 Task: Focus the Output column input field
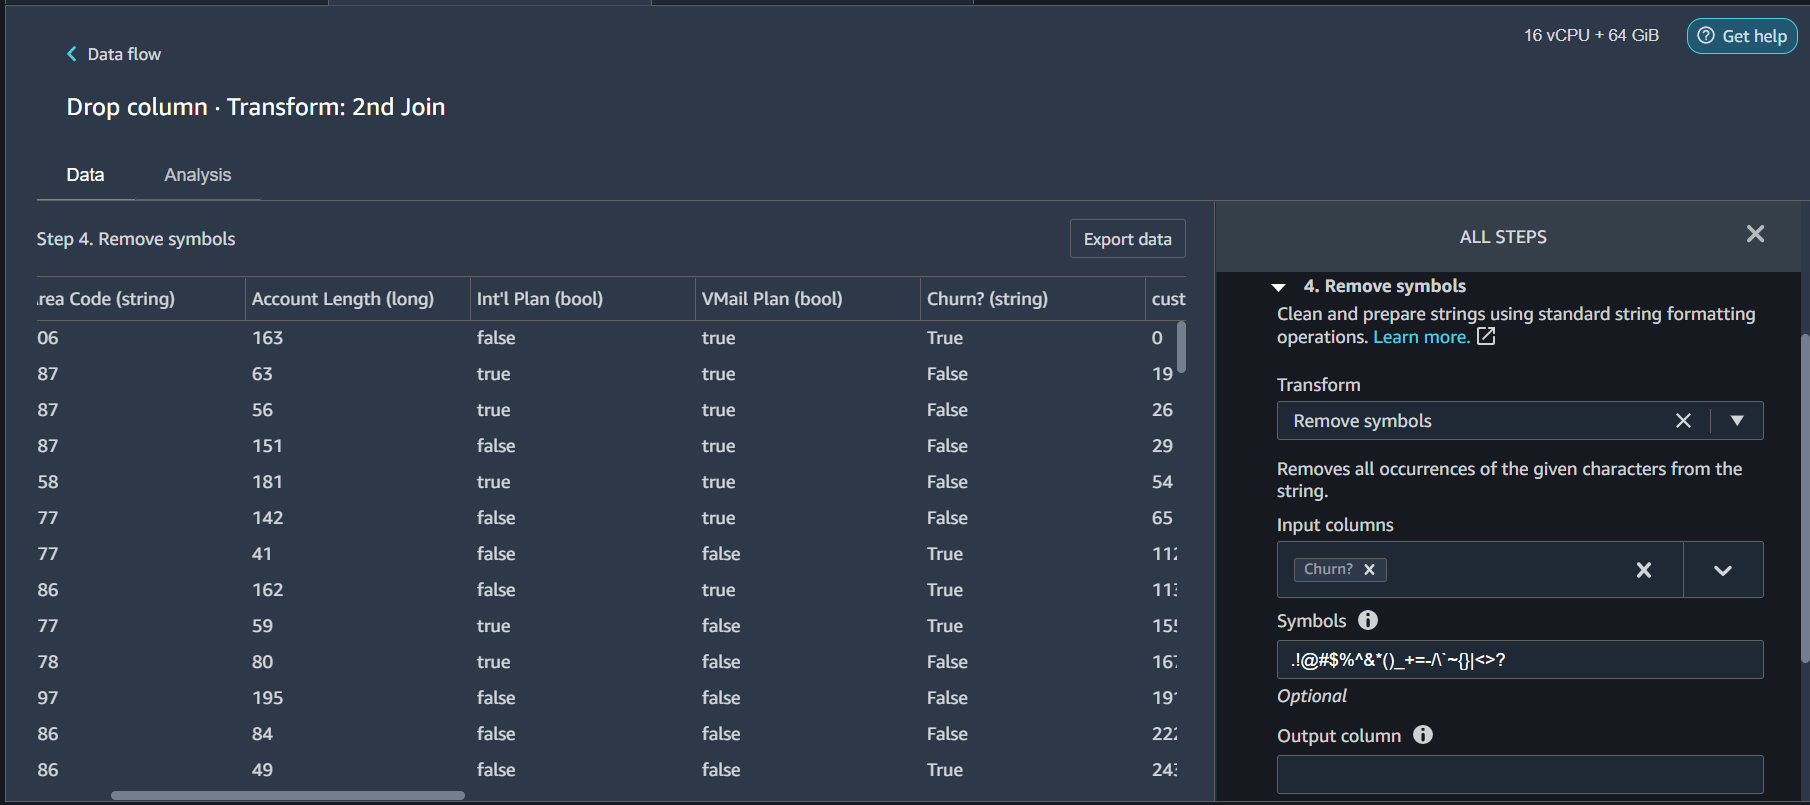[1519, 775]
